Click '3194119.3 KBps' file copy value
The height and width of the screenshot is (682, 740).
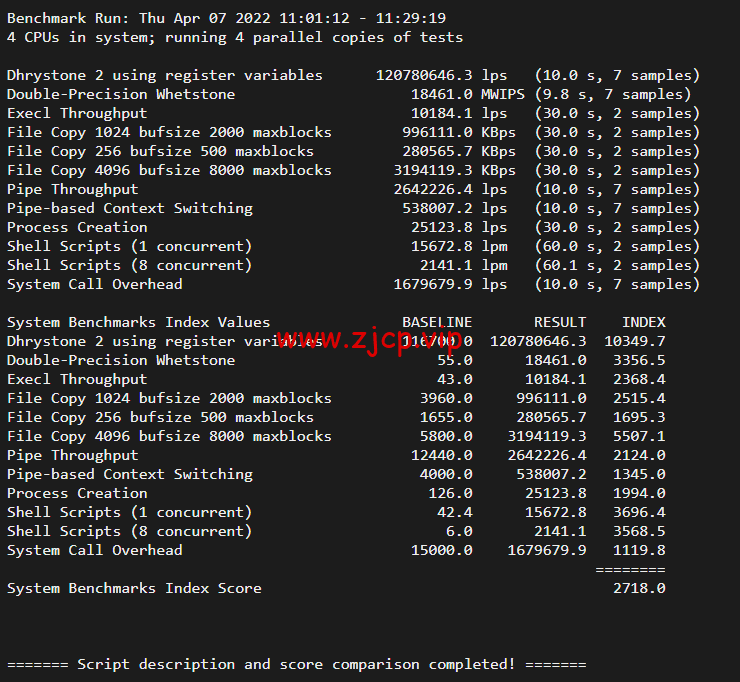tap(454, 170)
